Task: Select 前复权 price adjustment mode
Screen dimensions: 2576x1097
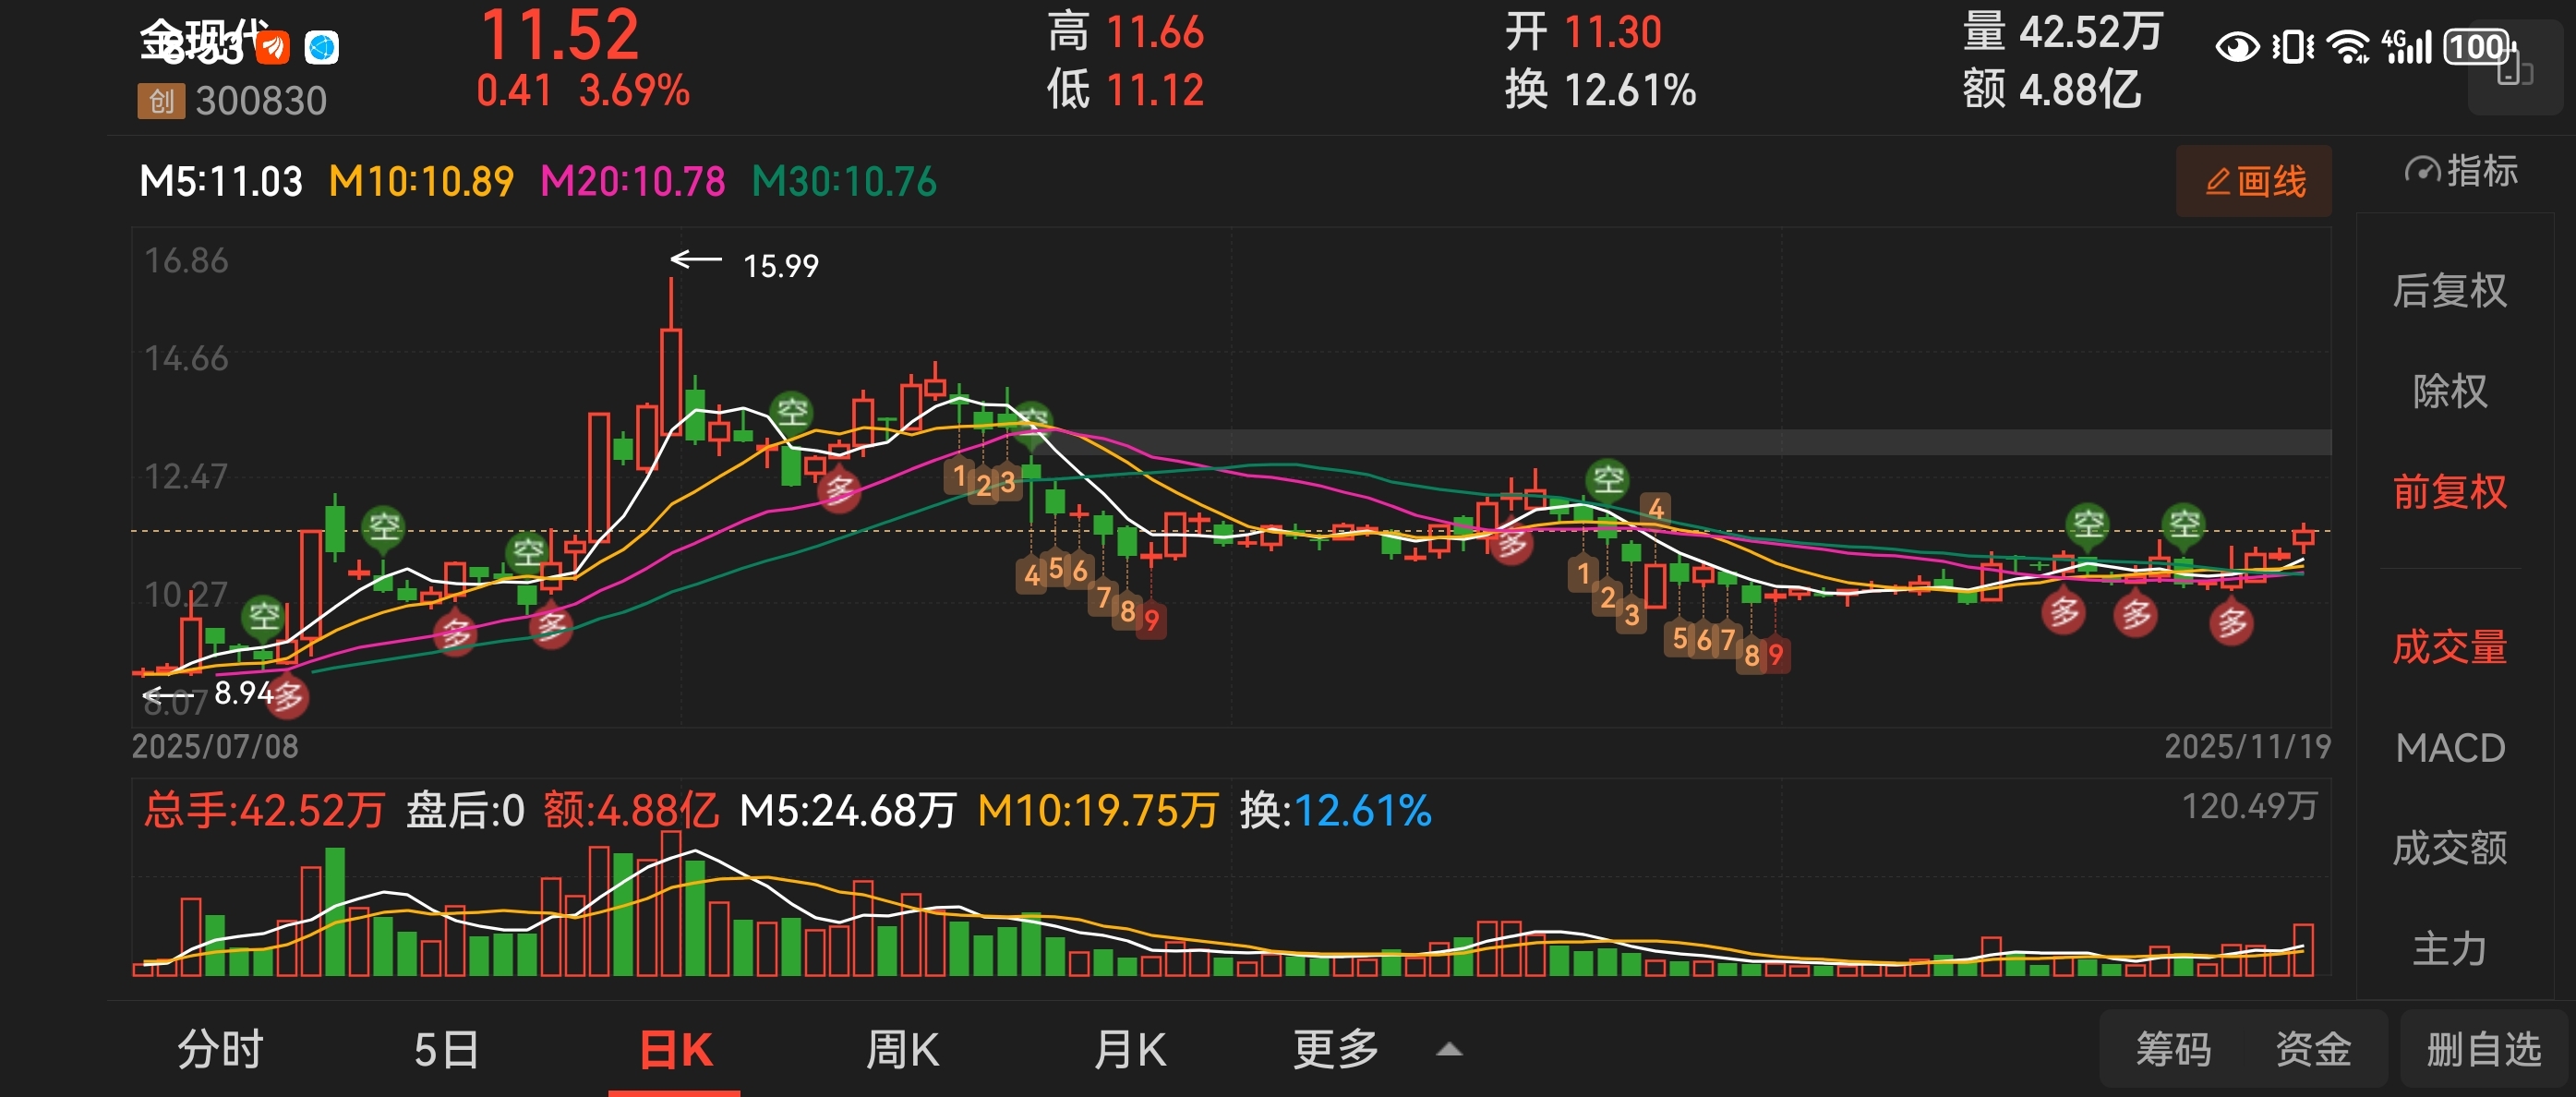Action: [x=2449, y=492]
